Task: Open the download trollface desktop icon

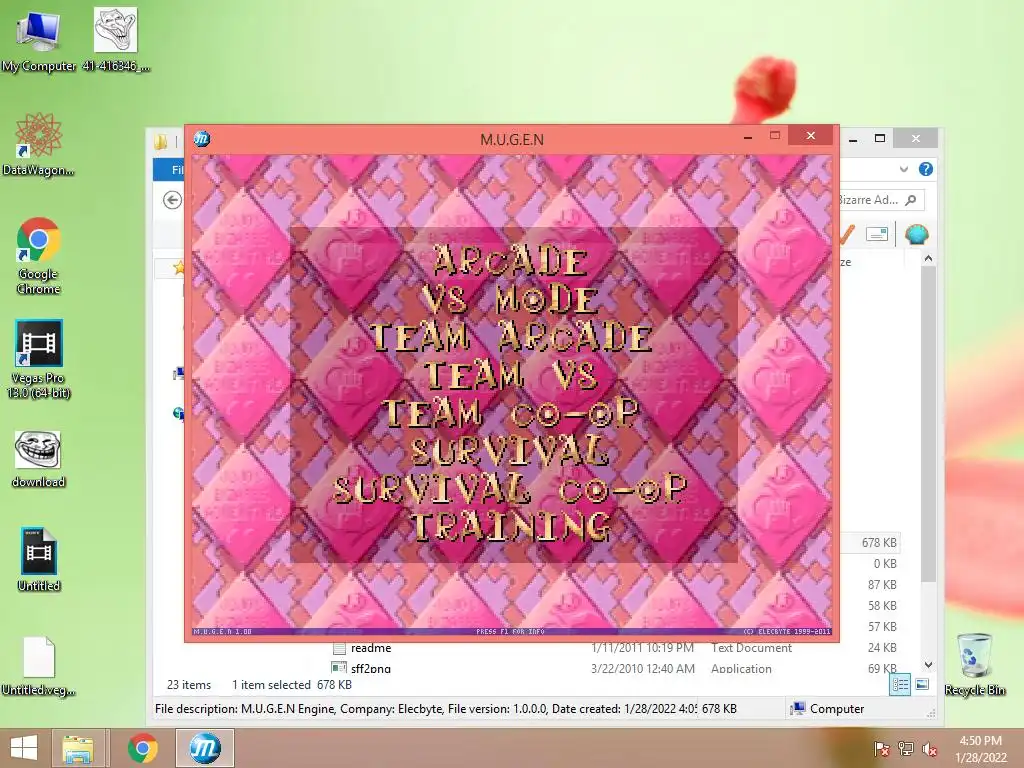Action: pyautogui.click(x=38, y=459)
